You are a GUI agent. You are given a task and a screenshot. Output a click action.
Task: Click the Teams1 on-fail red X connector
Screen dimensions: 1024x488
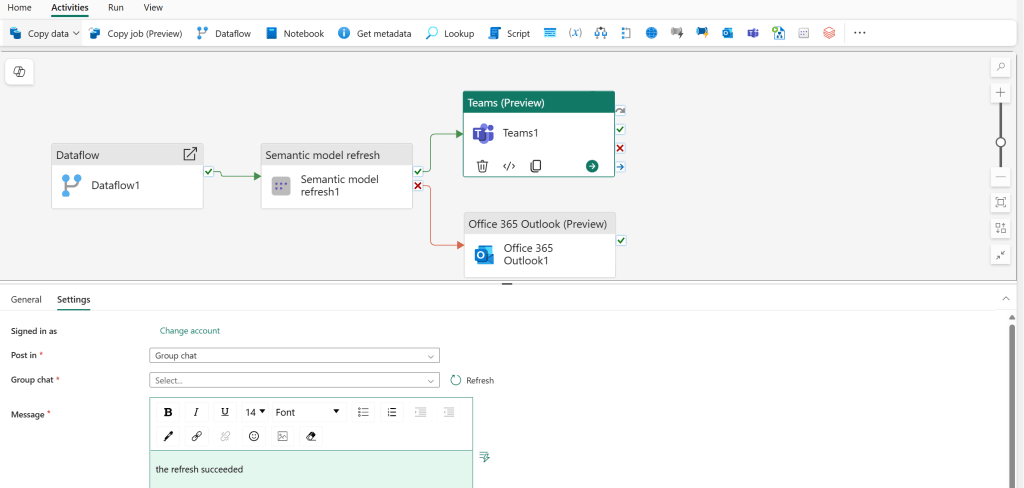pos(620,148)
